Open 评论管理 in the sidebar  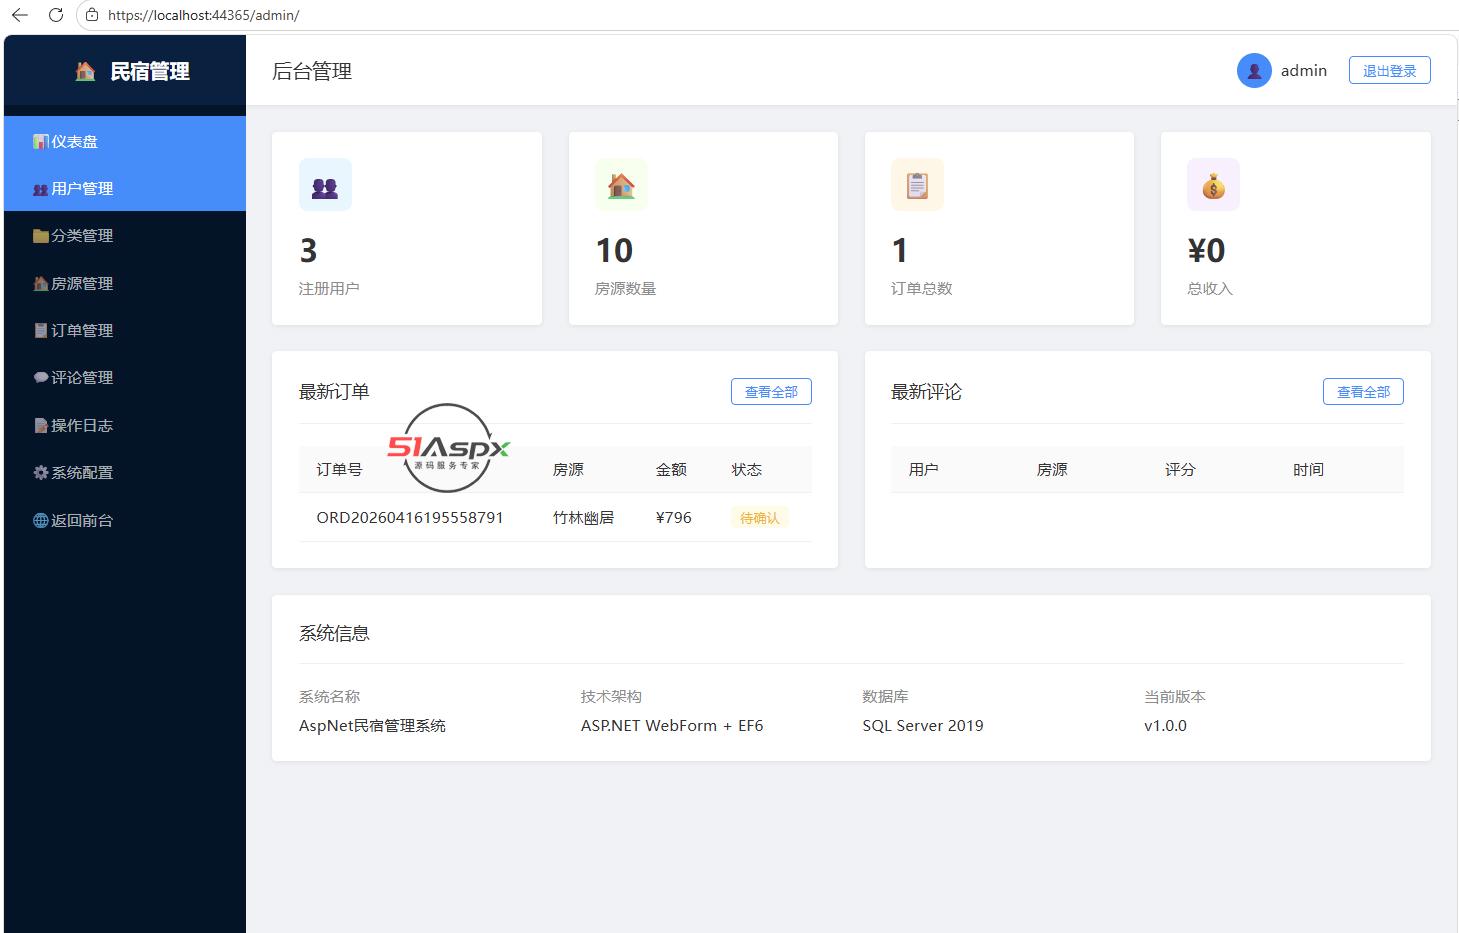point(125,377)
